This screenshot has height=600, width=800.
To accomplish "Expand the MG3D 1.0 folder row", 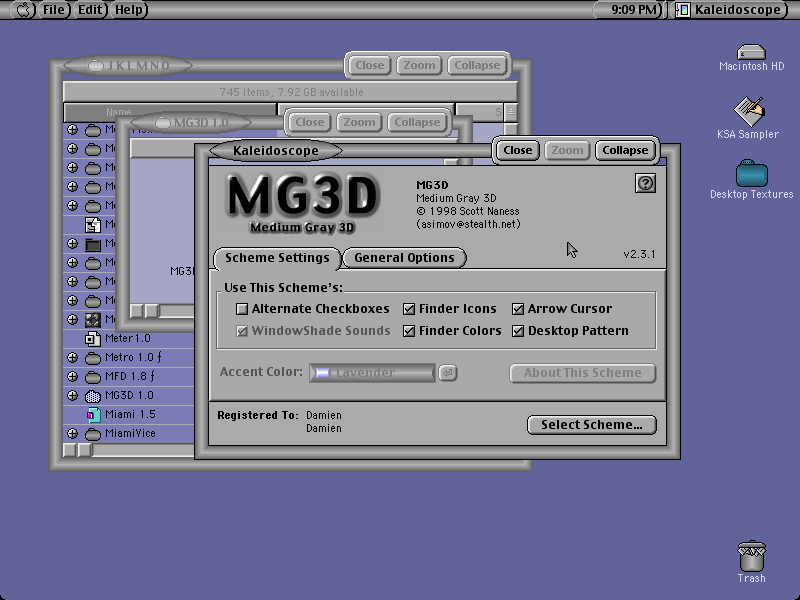I will pos(72,395).
